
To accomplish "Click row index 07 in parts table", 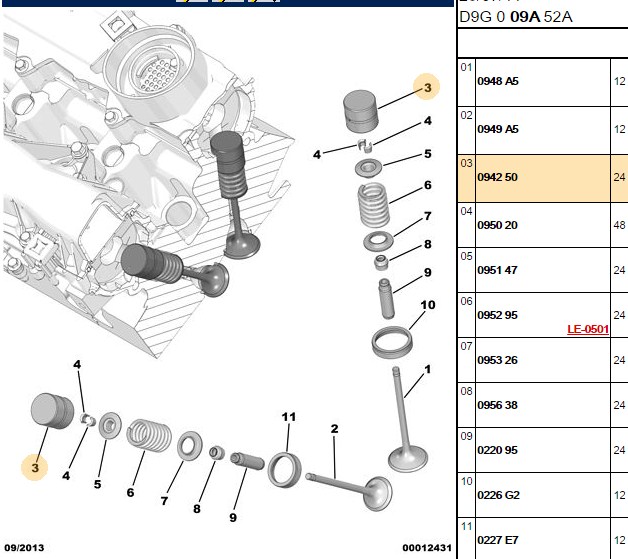I will pos(466,346).
